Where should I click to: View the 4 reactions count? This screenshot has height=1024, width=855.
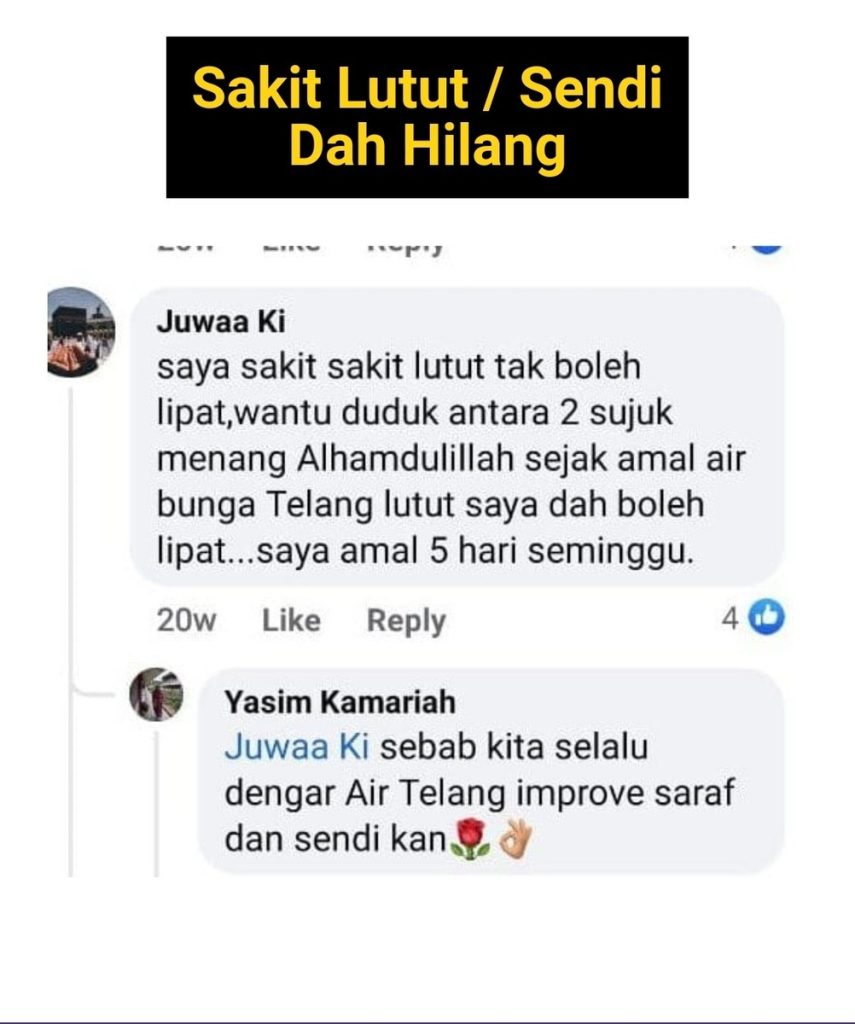(730, 618)
